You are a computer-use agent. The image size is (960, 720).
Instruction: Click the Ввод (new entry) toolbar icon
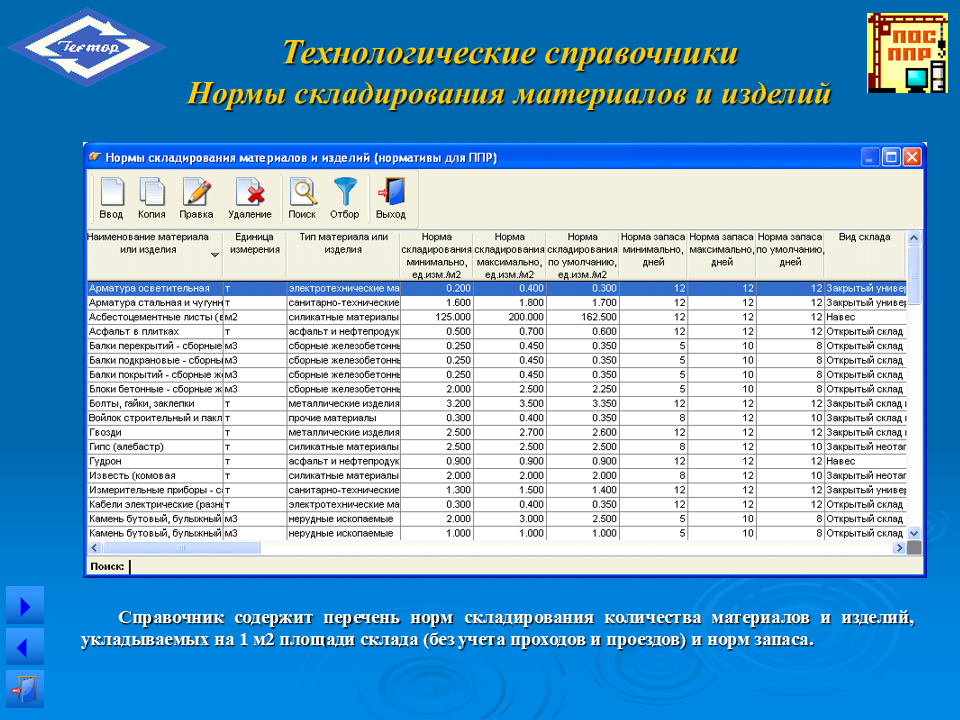(111, 198)
